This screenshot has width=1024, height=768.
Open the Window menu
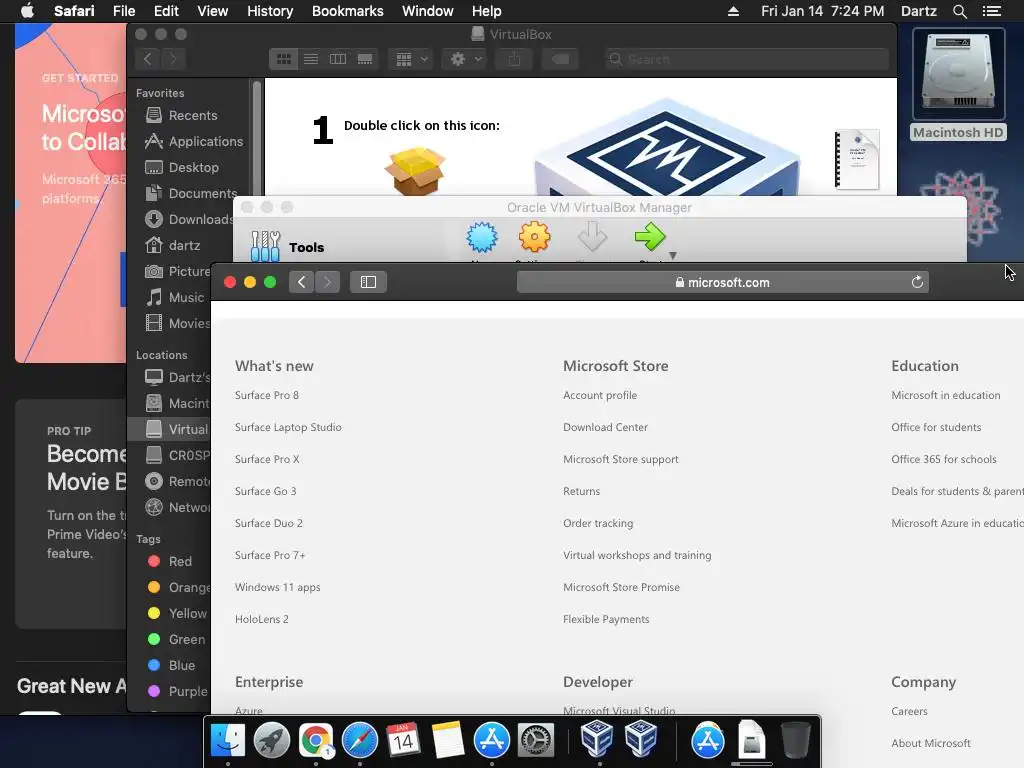click(427, 11)
